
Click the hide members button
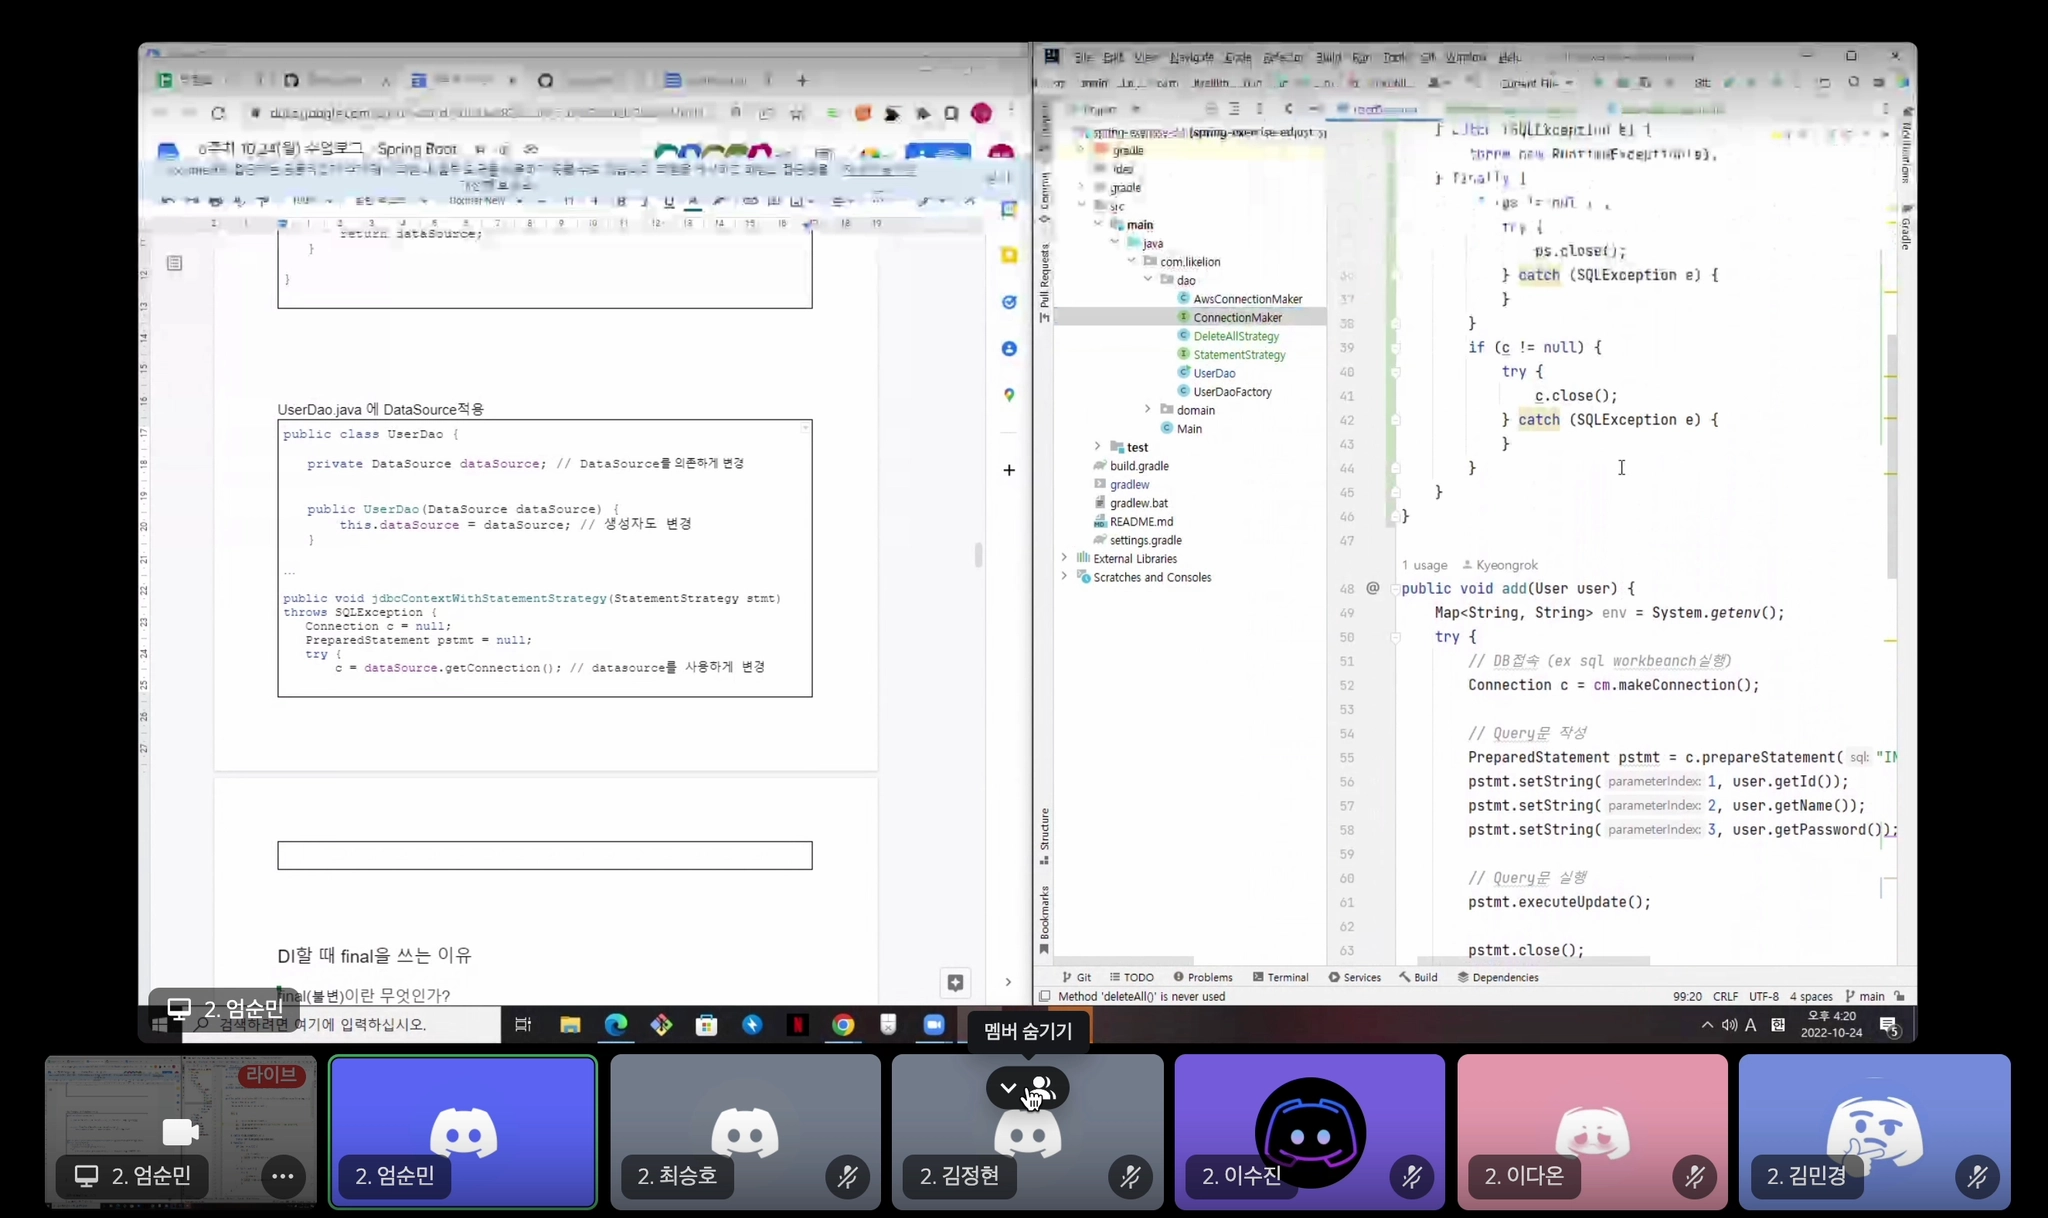coord(1027,1088)
